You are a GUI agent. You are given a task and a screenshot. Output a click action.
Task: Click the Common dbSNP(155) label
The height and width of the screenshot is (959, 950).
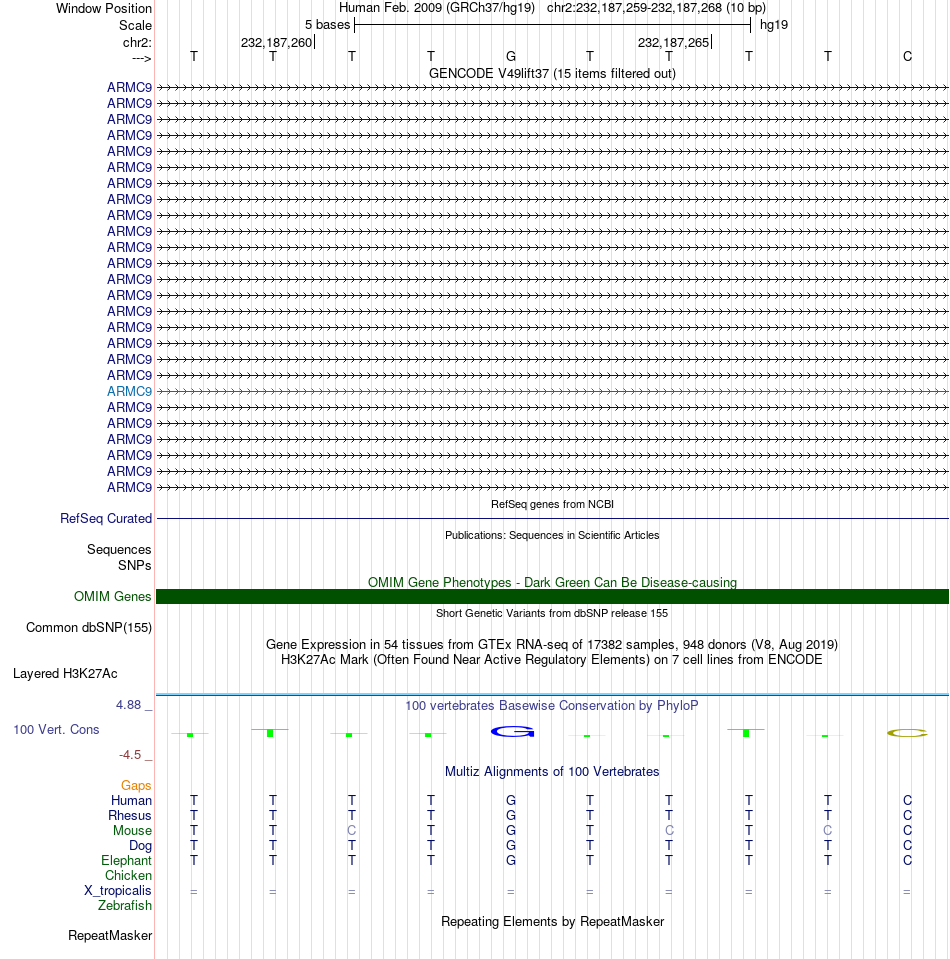pyautogui.click(x=89, y=628)
